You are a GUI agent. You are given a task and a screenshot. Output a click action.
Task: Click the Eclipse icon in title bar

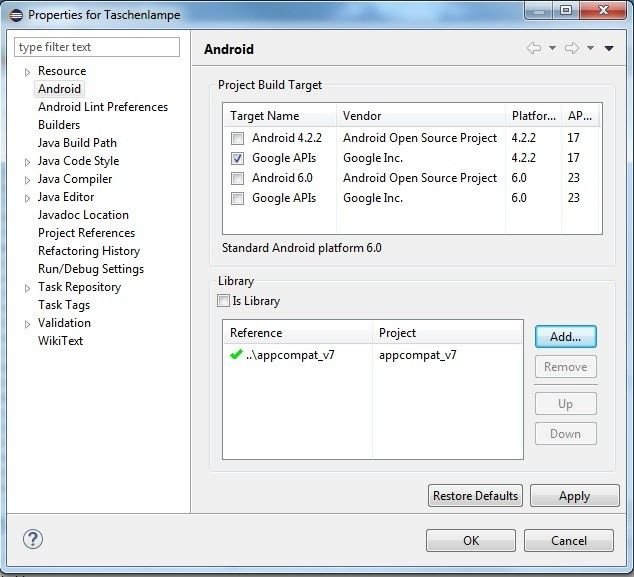(x=16, y=15)
